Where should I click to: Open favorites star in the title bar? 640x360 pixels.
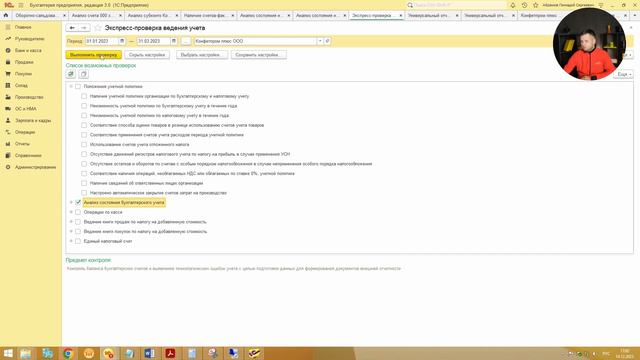(x=536, y=5)
